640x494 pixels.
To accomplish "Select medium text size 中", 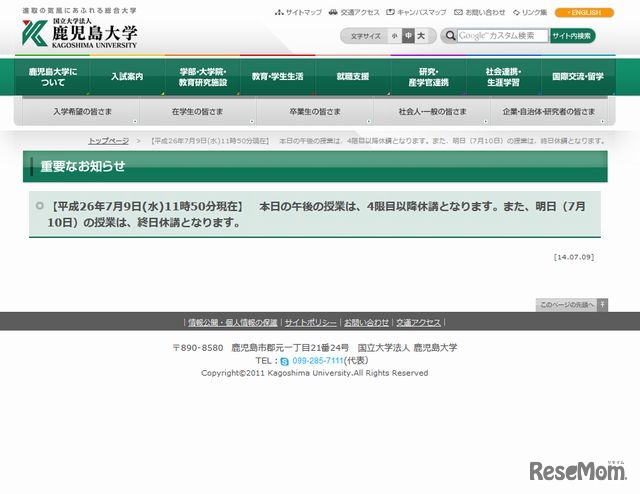I will click(408, 36).
